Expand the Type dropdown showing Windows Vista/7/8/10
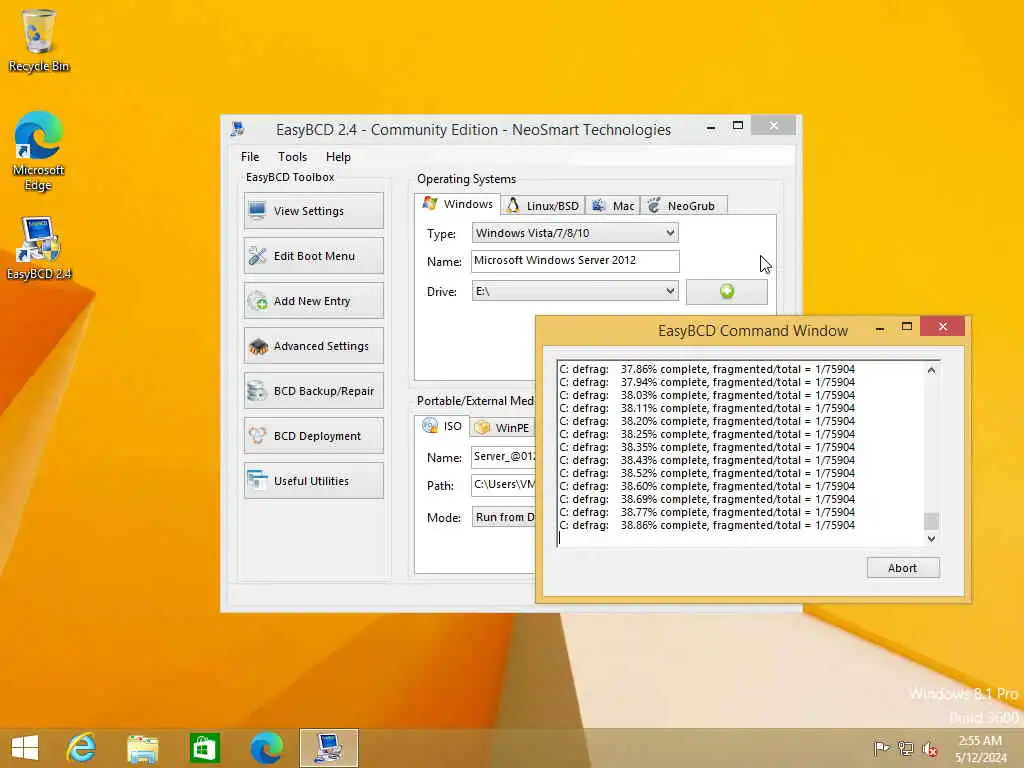 575,233
